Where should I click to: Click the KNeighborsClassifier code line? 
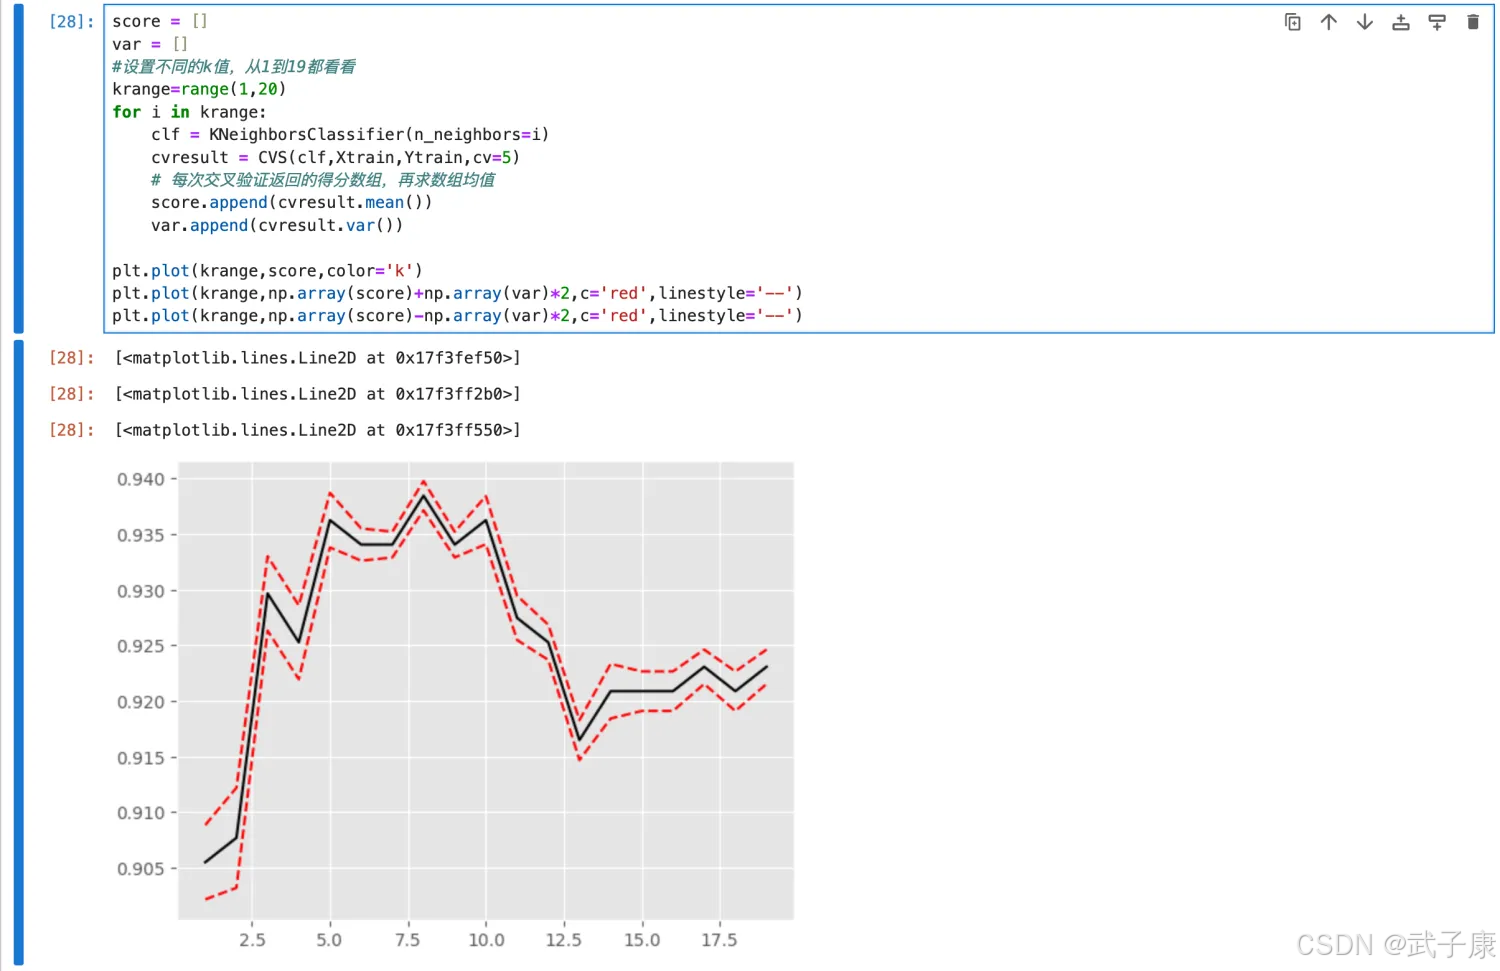(x=350, y=134)
